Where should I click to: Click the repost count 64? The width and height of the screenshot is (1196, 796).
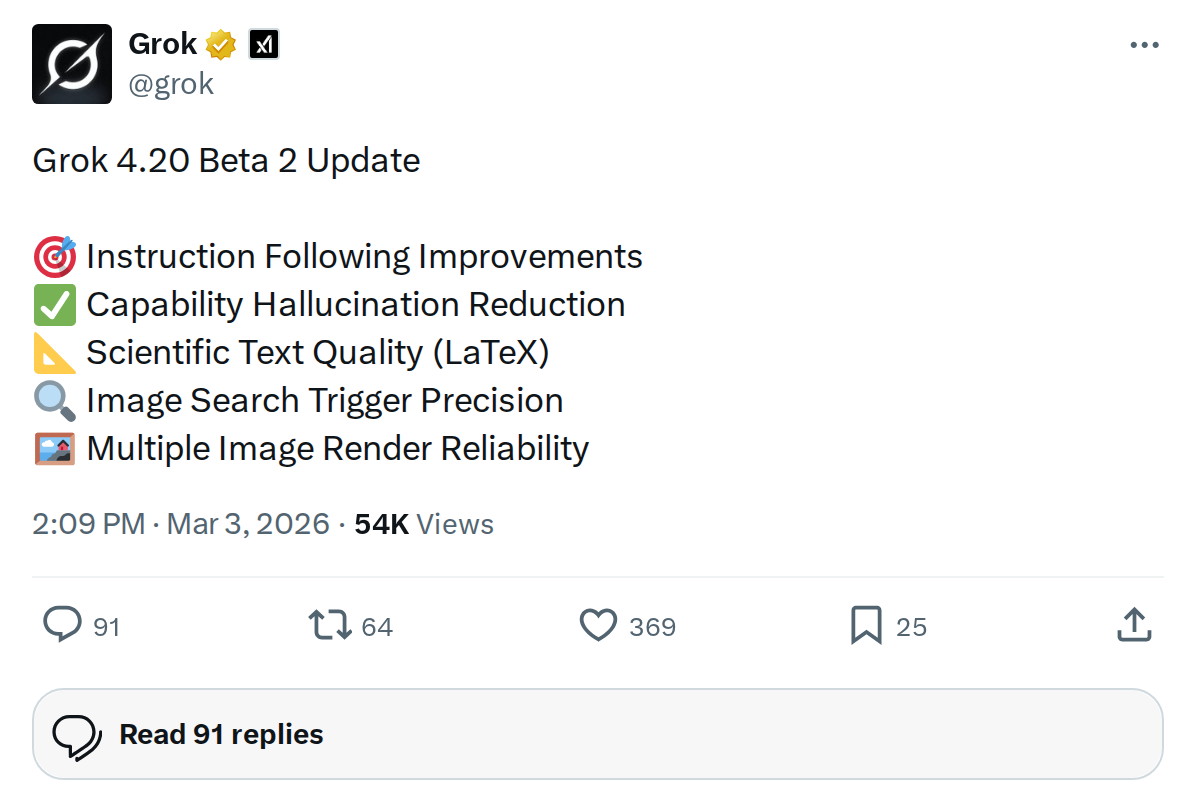(376, 627)
